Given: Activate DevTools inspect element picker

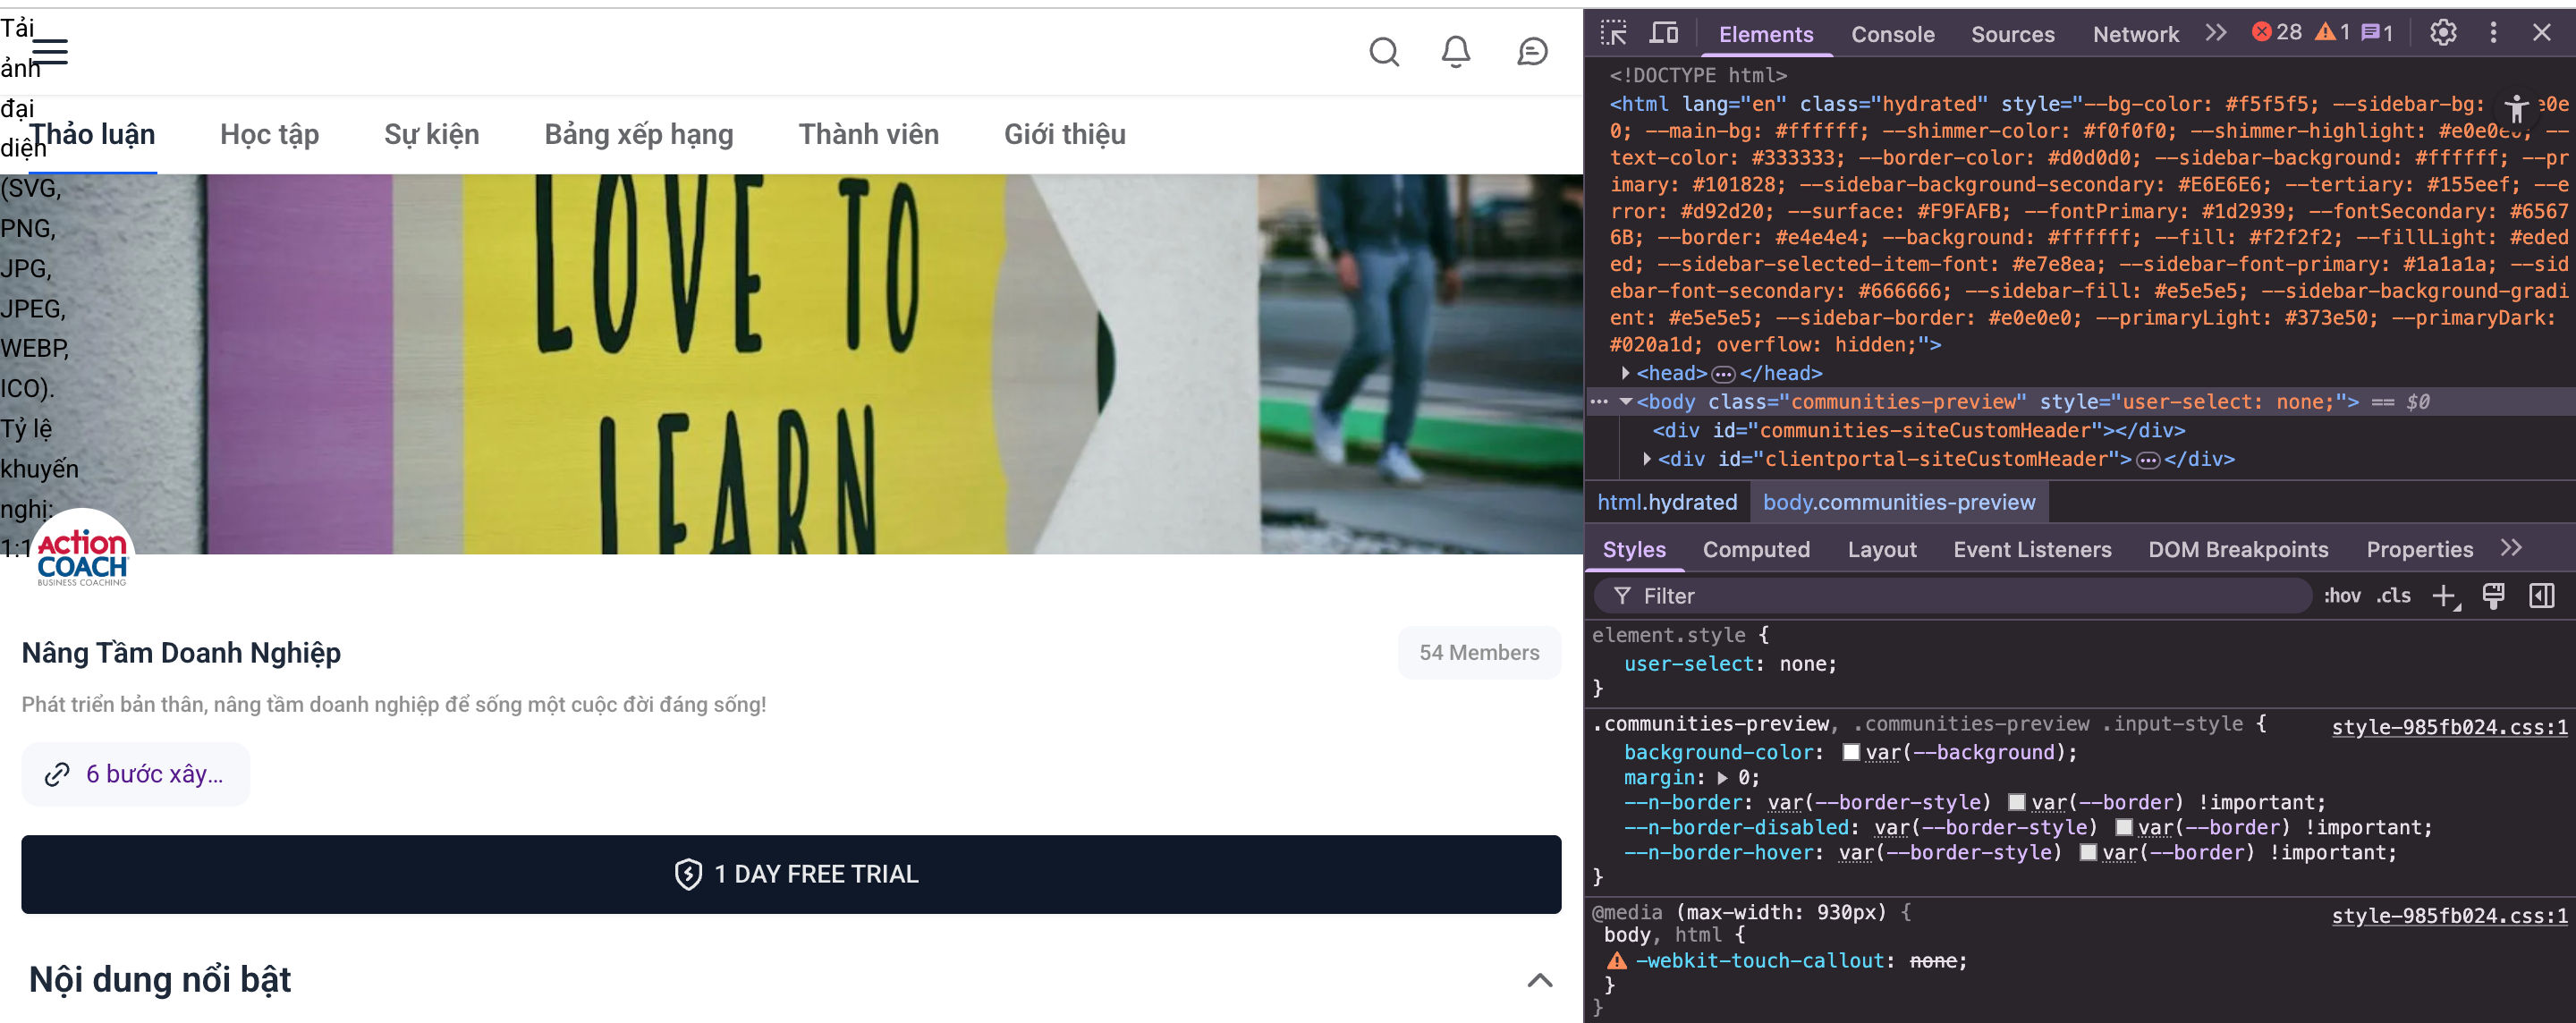Looking at the screenshot, I should coord(1613,33).
